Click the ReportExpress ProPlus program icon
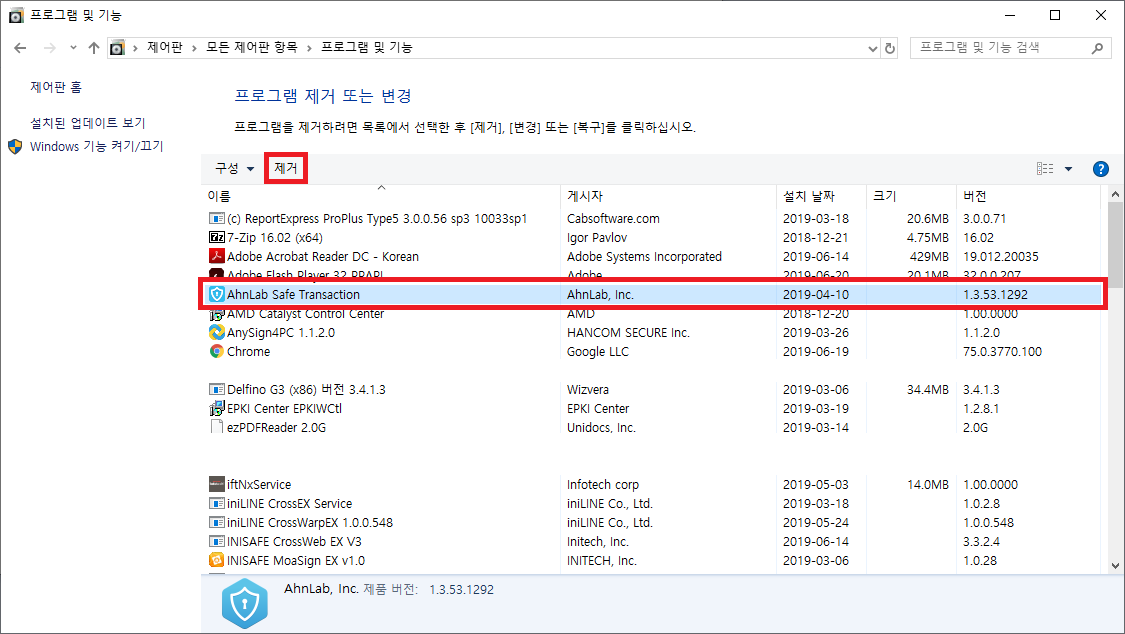 pyautogui.click(x=216, y=218)
